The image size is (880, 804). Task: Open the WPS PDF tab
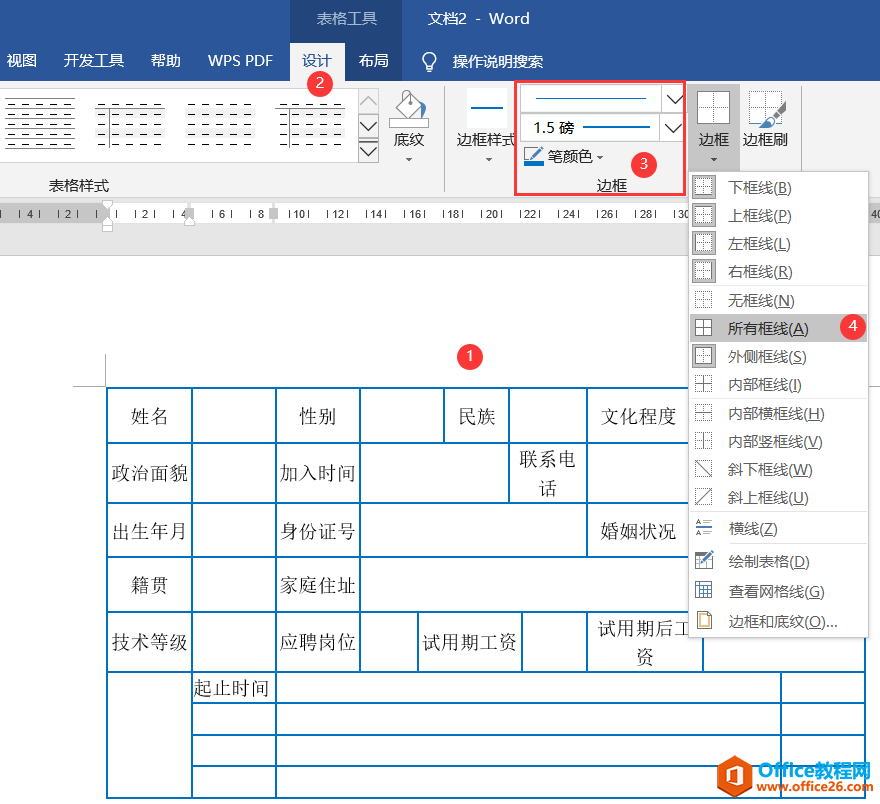coord(240,61)
